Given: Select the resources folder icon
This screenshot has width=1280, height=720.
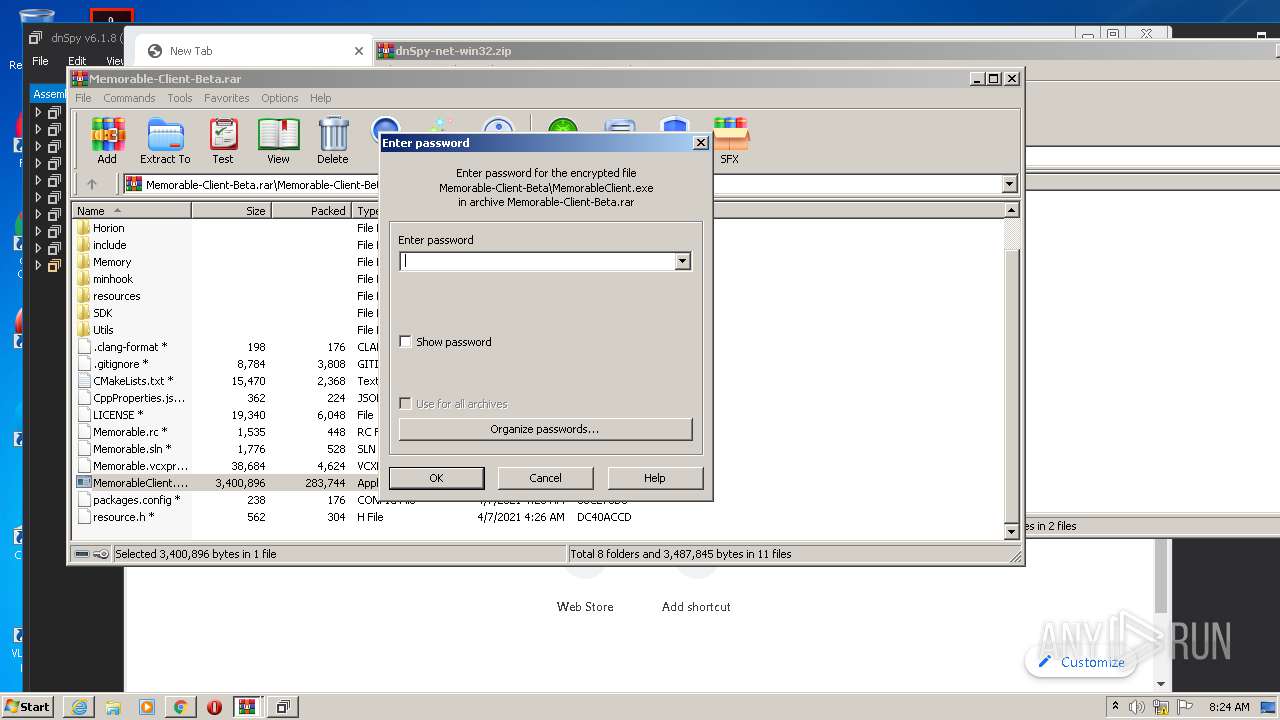Looking at the screenshot, I should [84, 296].
